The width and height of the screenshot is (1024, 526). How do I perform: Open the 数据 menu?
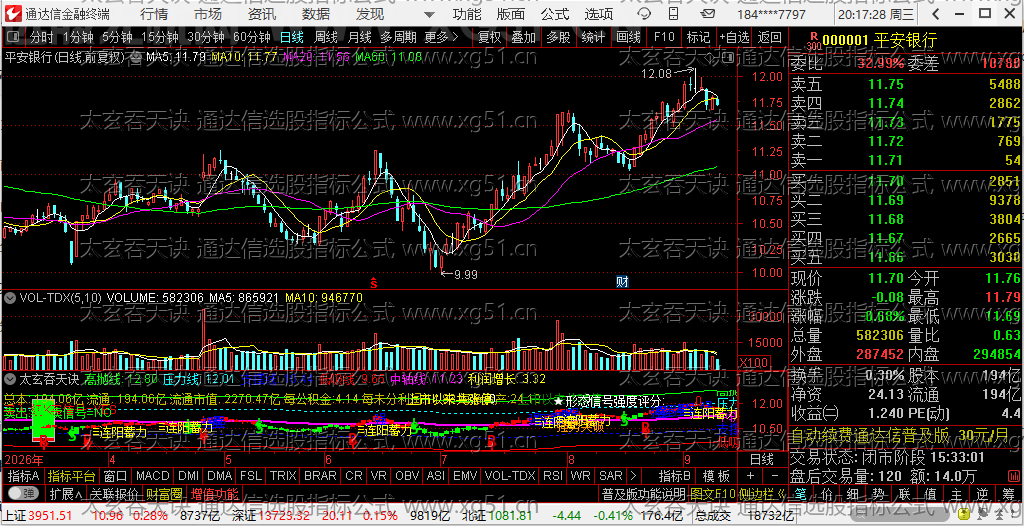pyautogui.click(x=316, y=14)
